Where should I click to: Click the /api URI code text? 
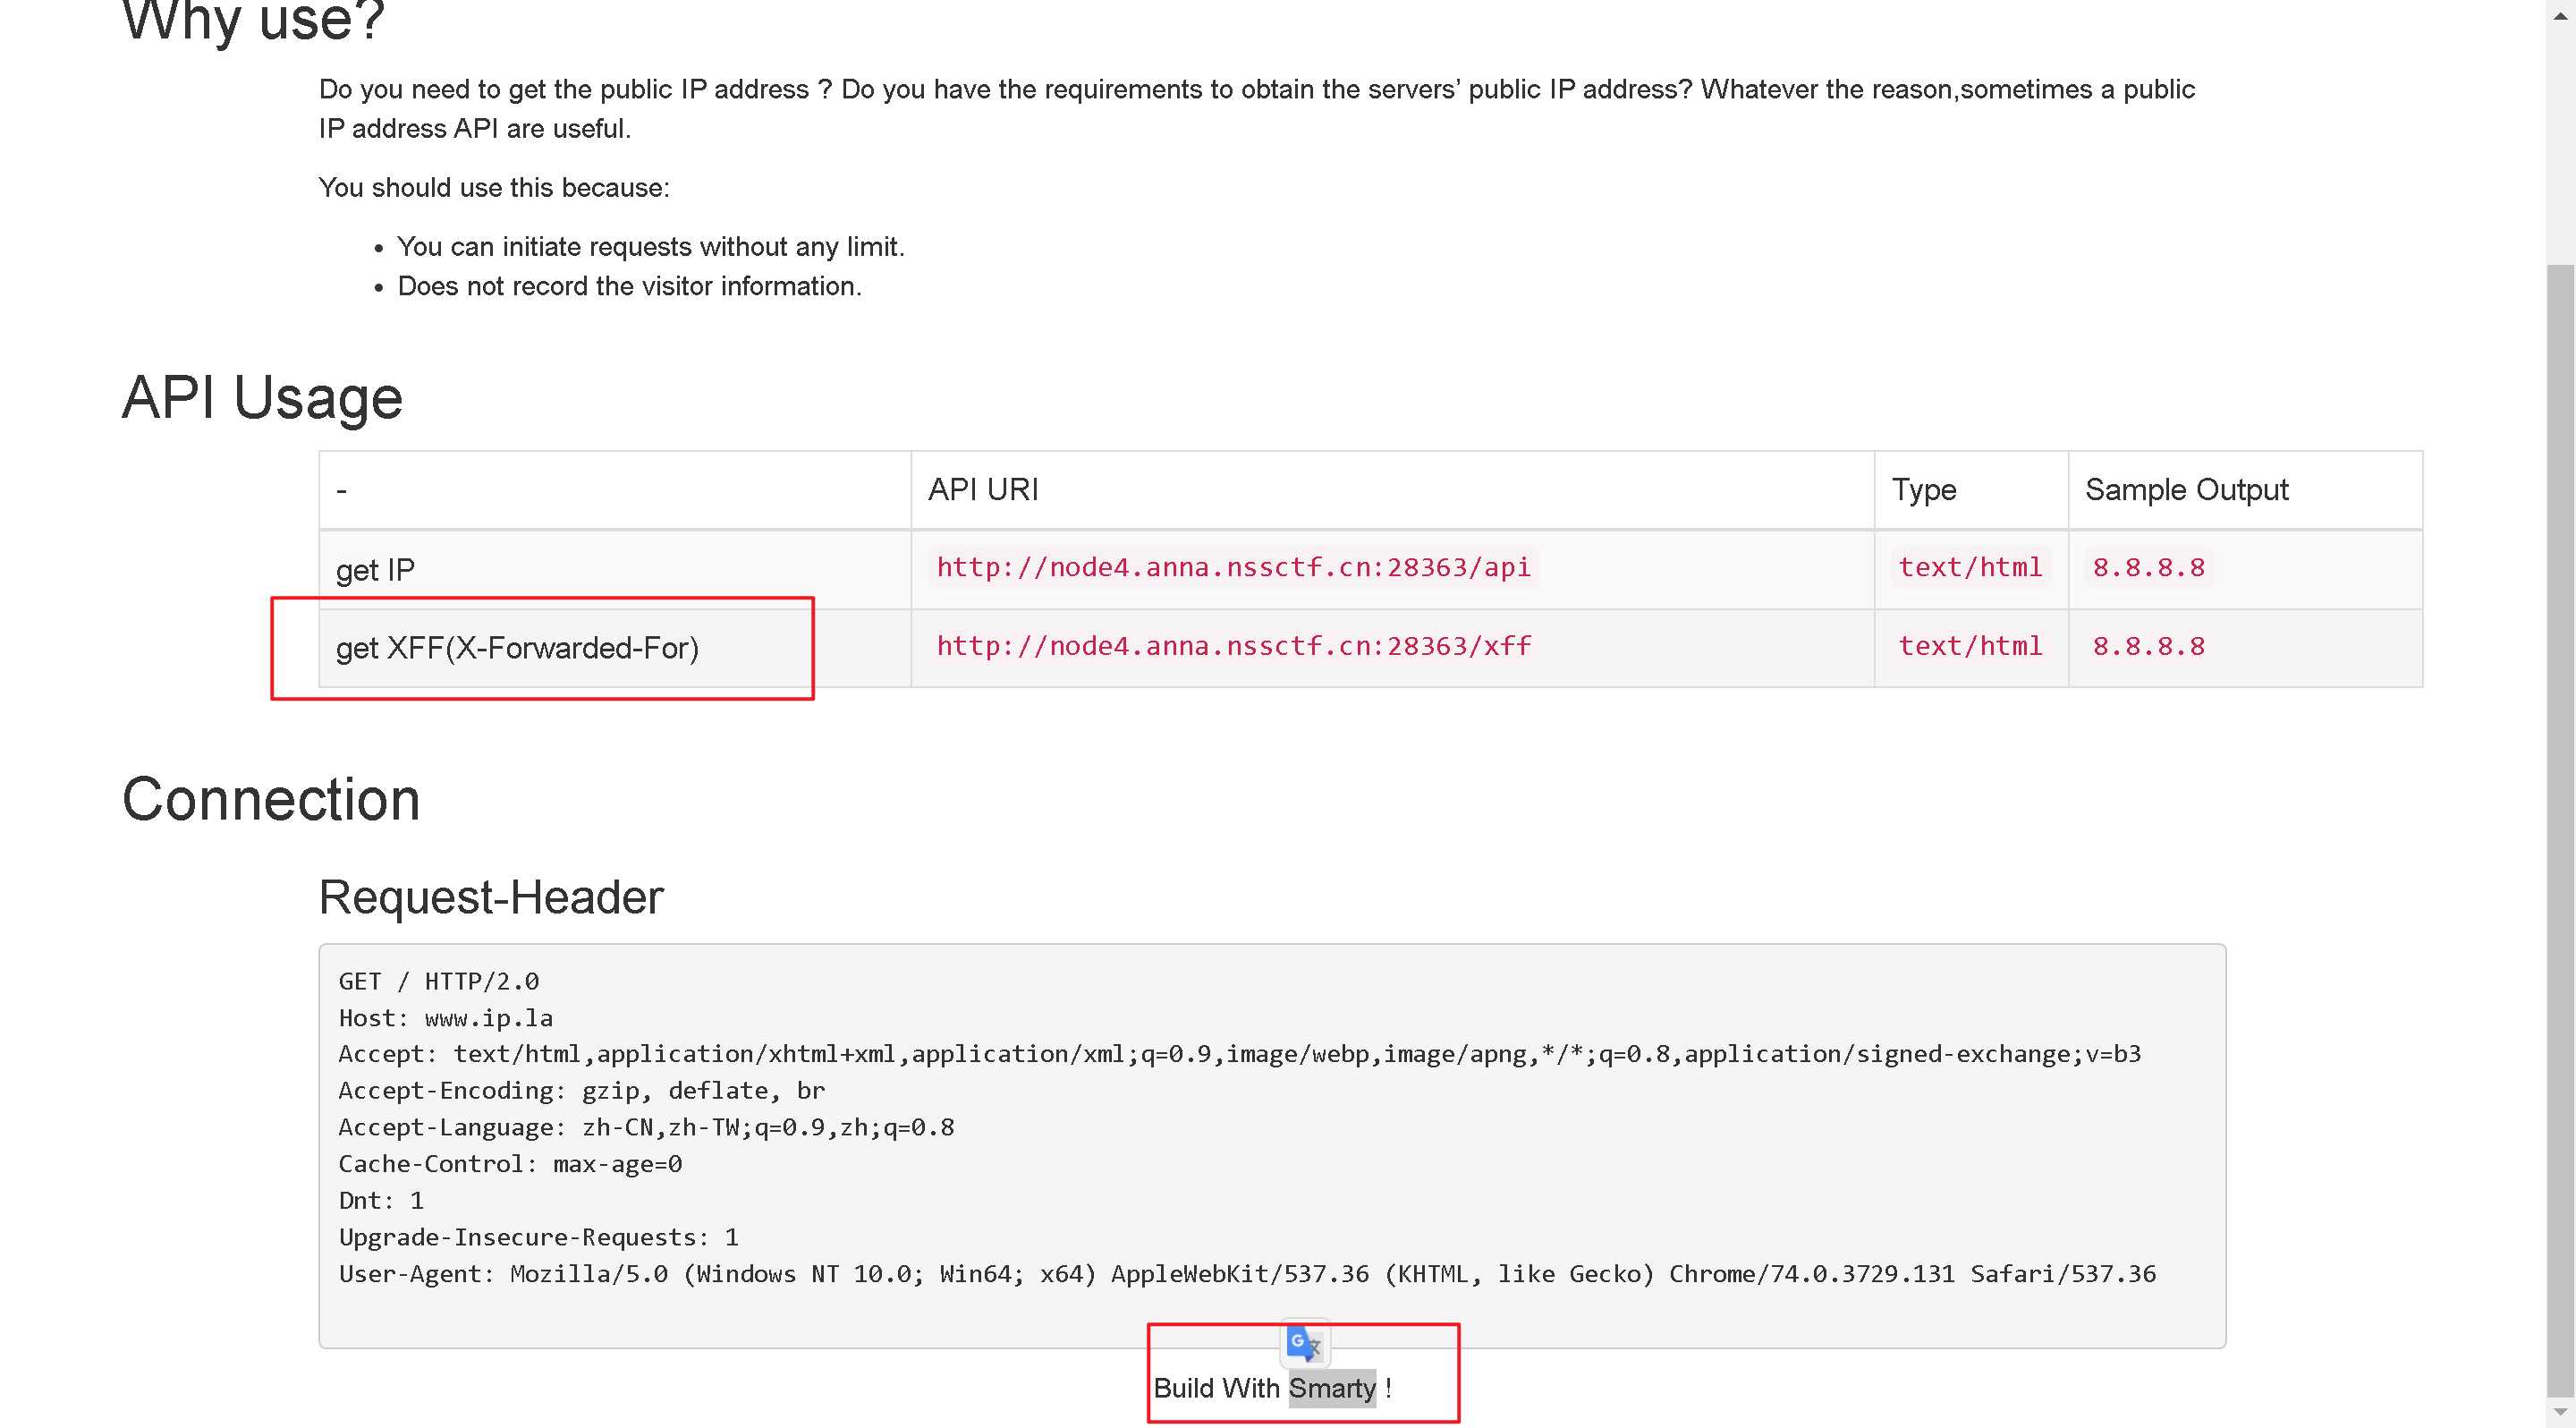(1232, 567)
